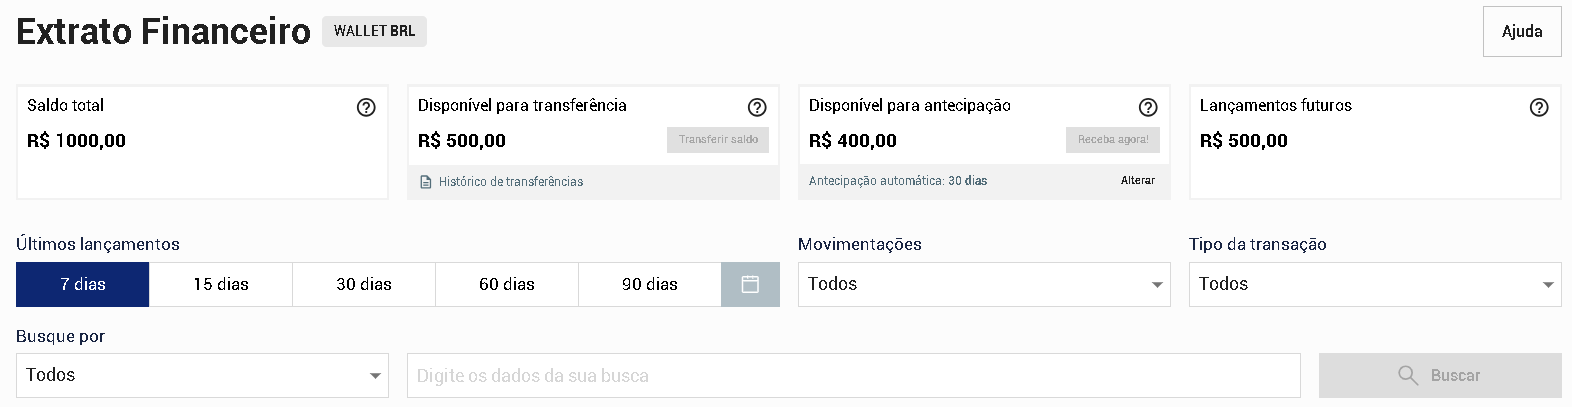The width and height of the screenshot is (1572, 407).
Task: Select the 30 dias period
Action: tap(364, 285)
